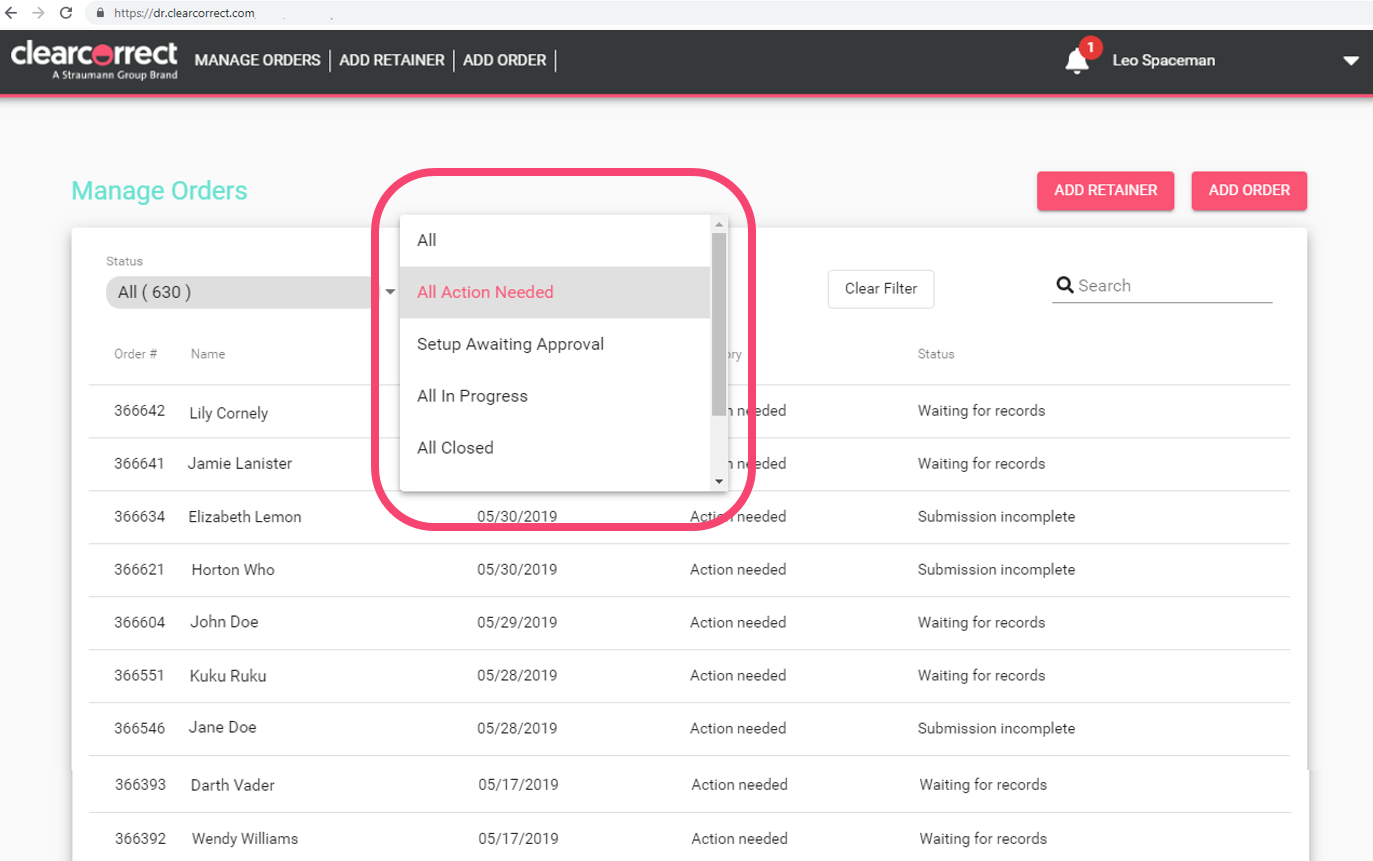Screen dimensions: 1373x861
Task: Open the Leo Spaceman account menu
Action: 1163,60
